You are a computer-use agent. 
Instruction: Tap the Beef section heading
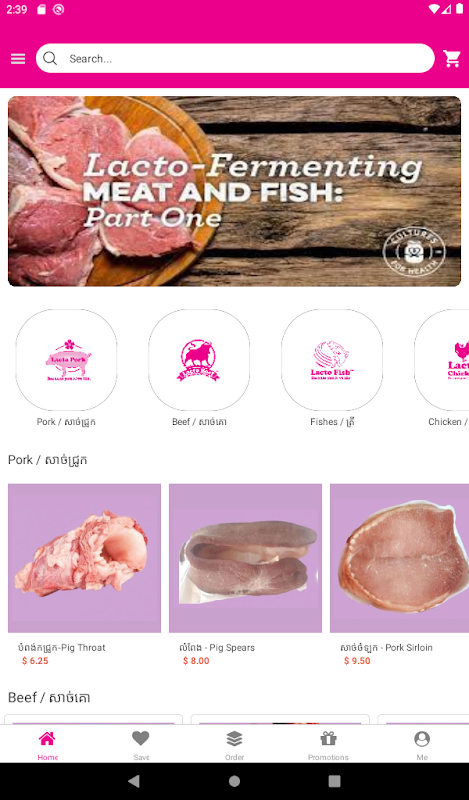click(x=49, y=697)
